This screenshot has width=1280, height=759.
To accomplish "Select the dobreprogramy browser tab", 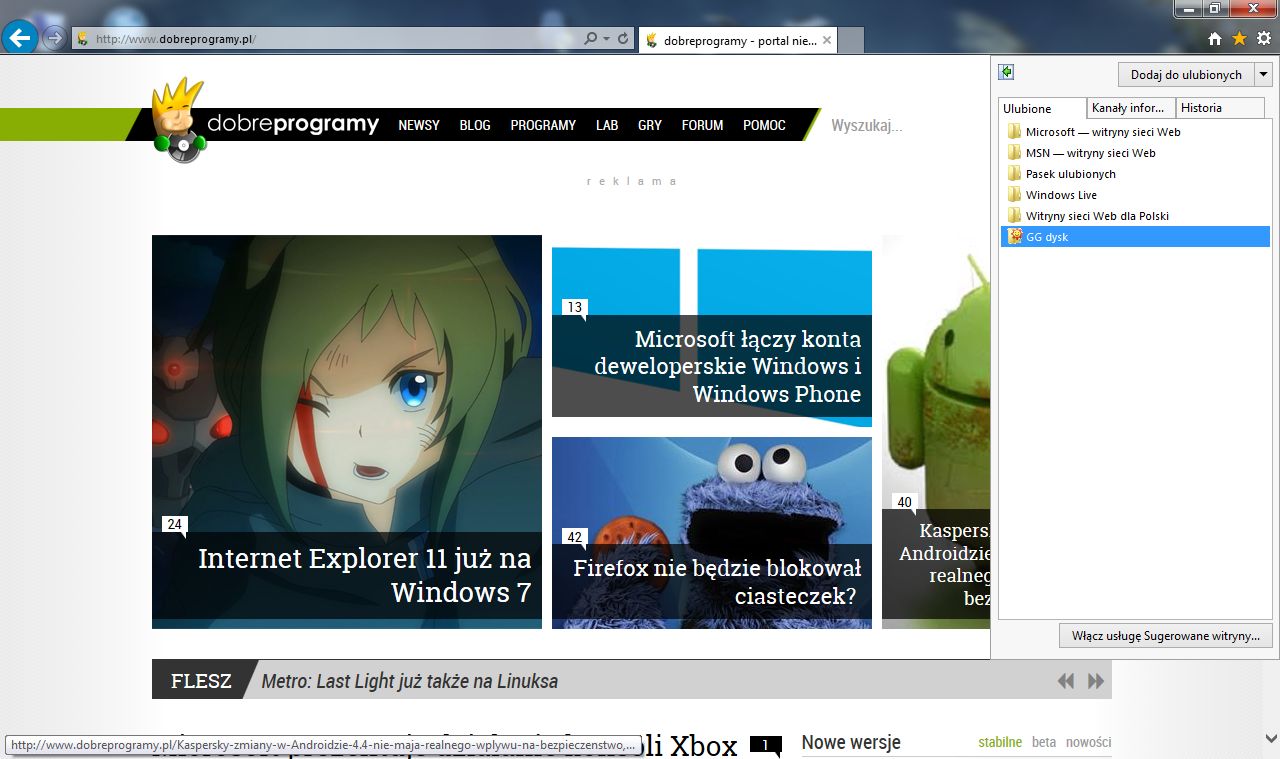I will point(738,40).
